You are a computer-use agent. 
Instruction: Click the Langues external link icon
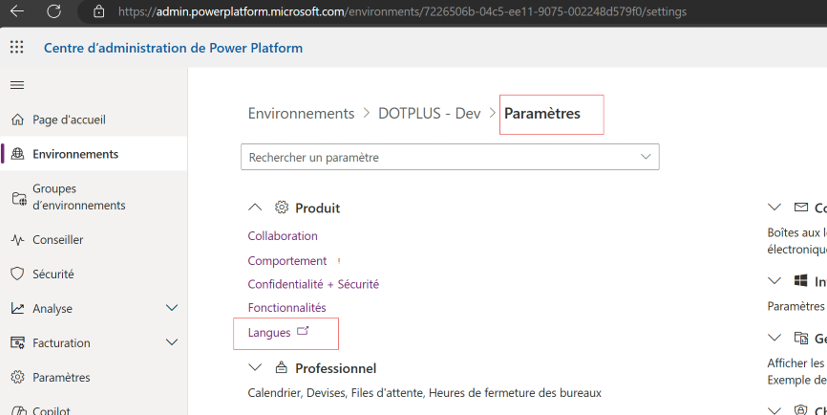pos(304,332)
